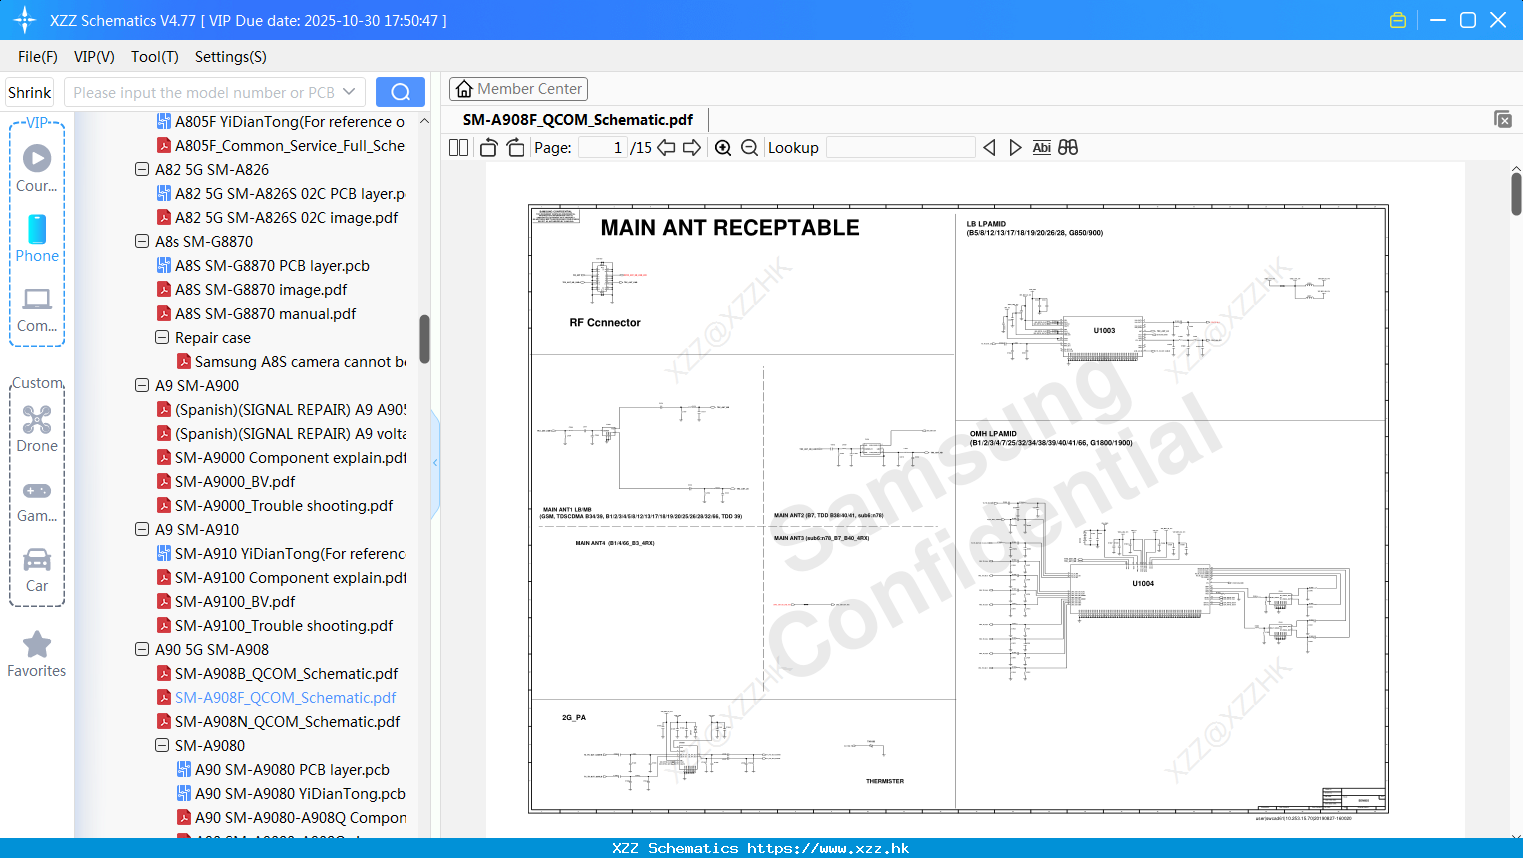Click the Shrink button
The image size is (1523, 858).
(30, 92)
